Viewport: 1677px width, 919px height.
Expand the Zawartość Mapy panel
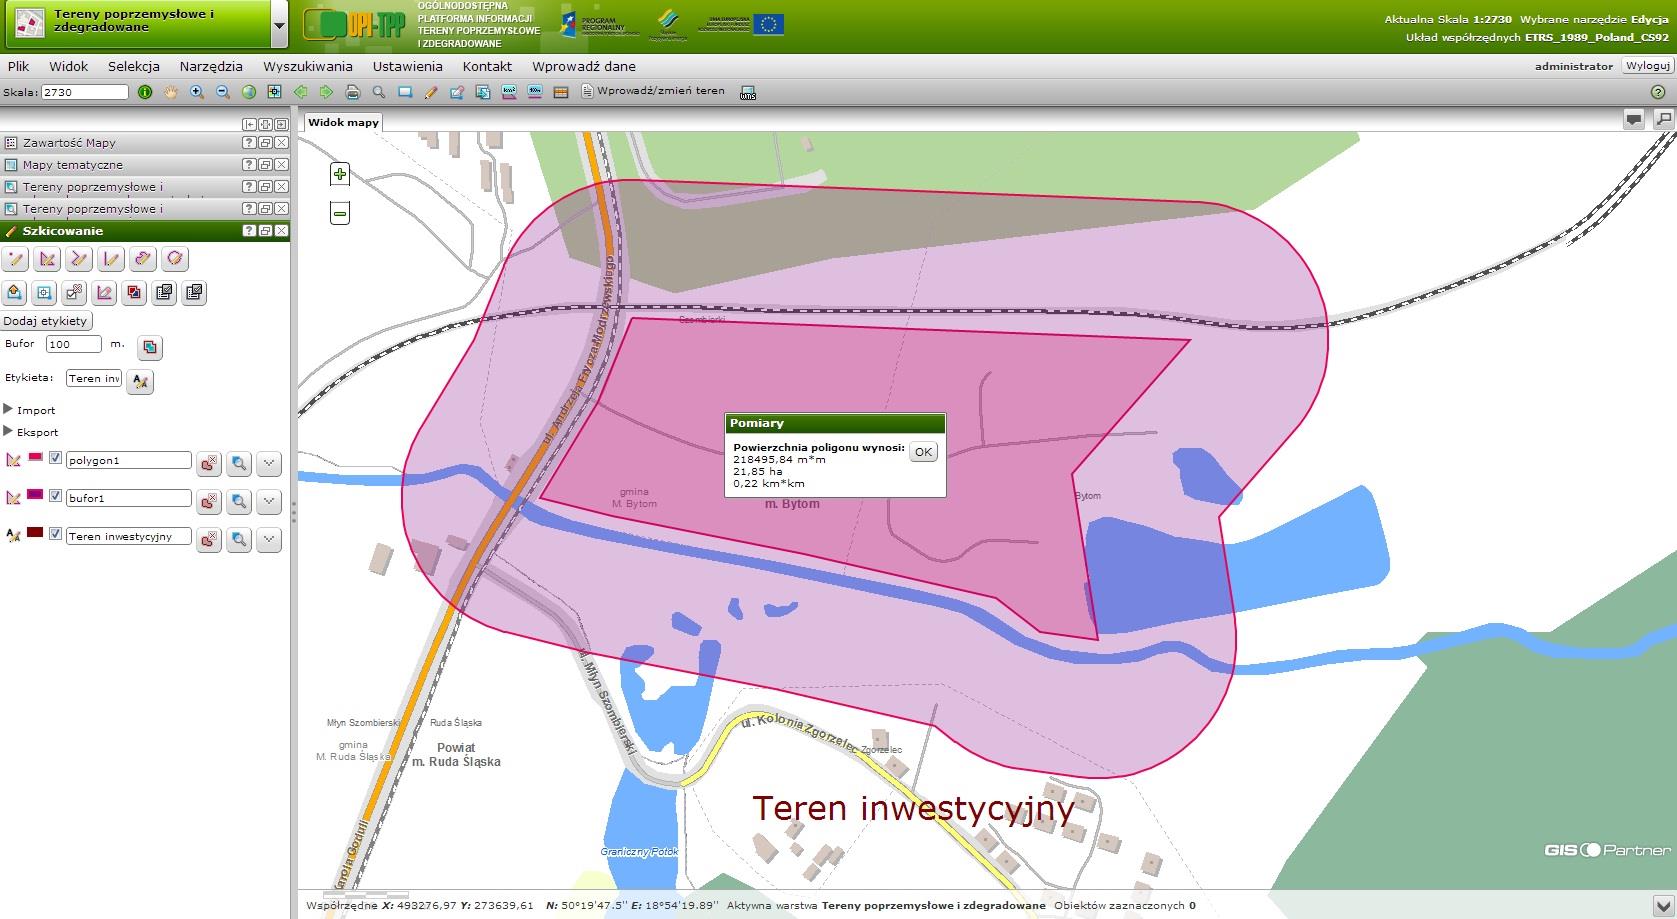(145, 143)
